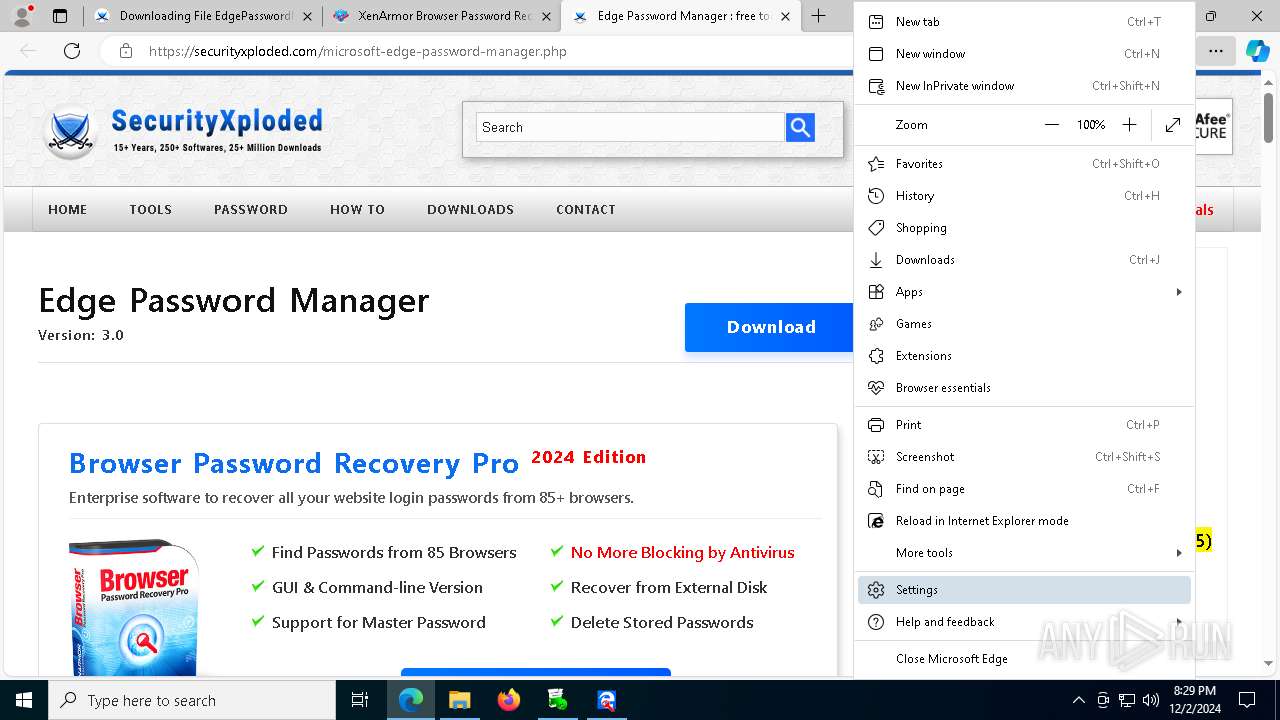Open the HOW TO navigation link
1280x720 pixels.
357,210
